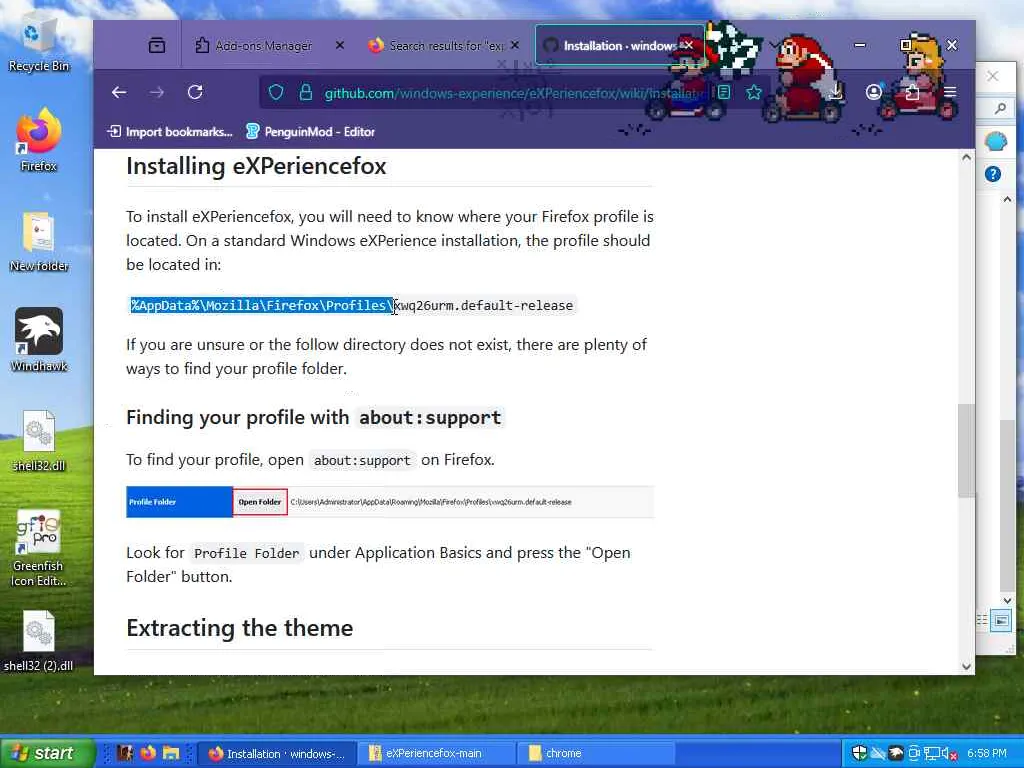Screen dimensions: 1024x768
Task: Select the Windhawk desktop shortcut
Action: point(39,340)
